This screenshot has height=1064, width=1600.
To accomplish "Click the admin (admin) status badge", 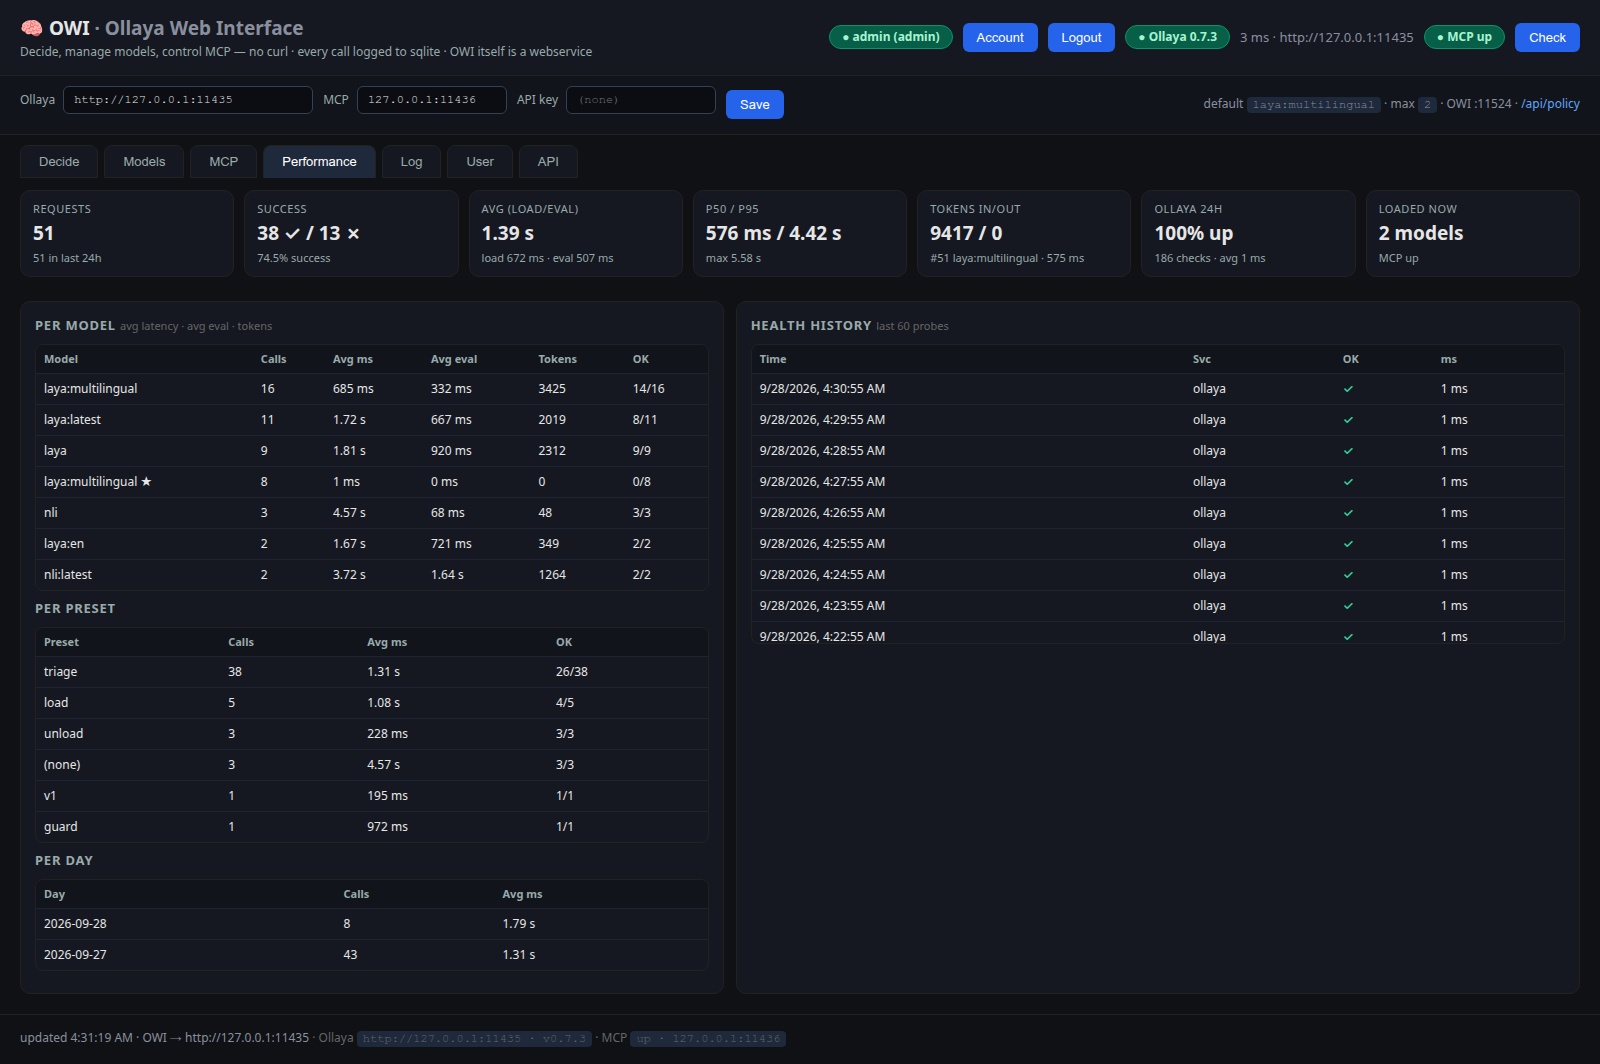I will 891,37.
